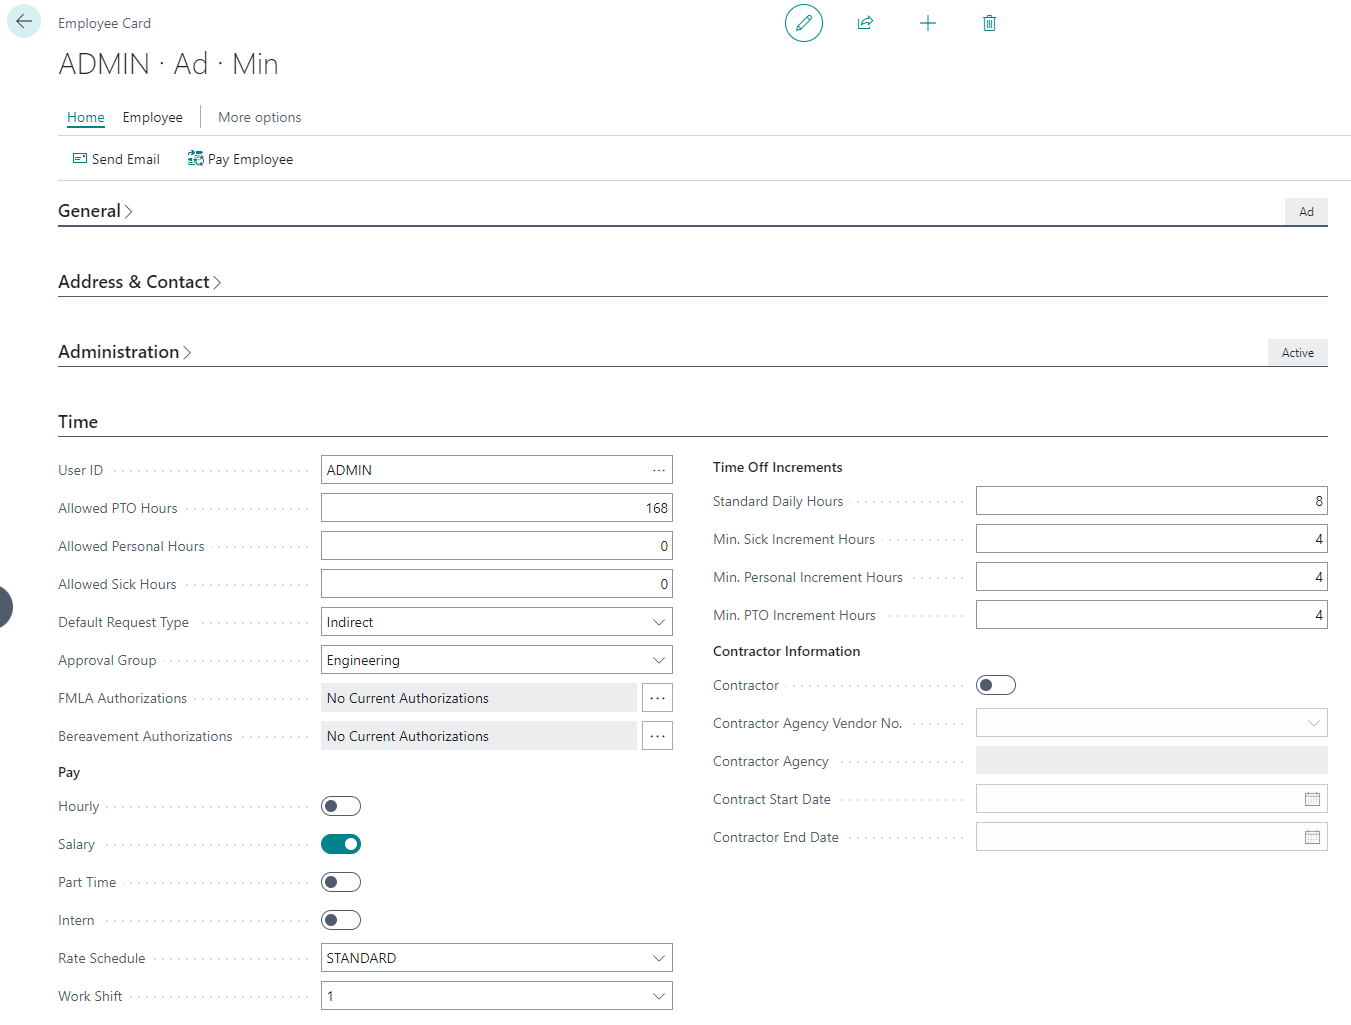Disable the Salary toggle
The width and height of the screenshot is (1351, 1025).
(340, 843)
